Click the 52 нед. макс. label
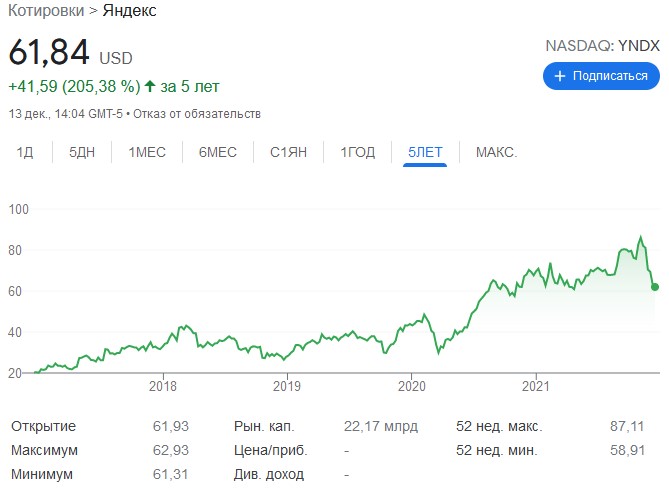 (499, 426)
